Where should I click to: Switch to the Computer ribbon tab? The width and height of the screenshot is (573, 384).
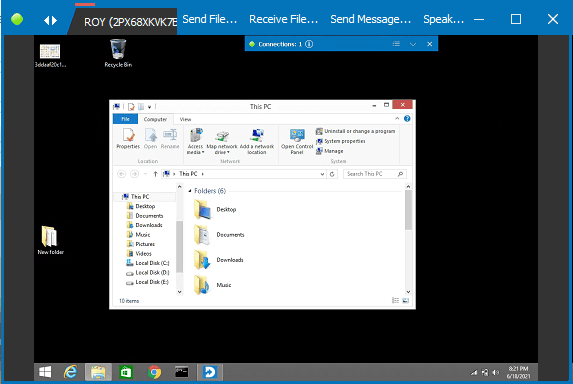click(x=155, y=119)
